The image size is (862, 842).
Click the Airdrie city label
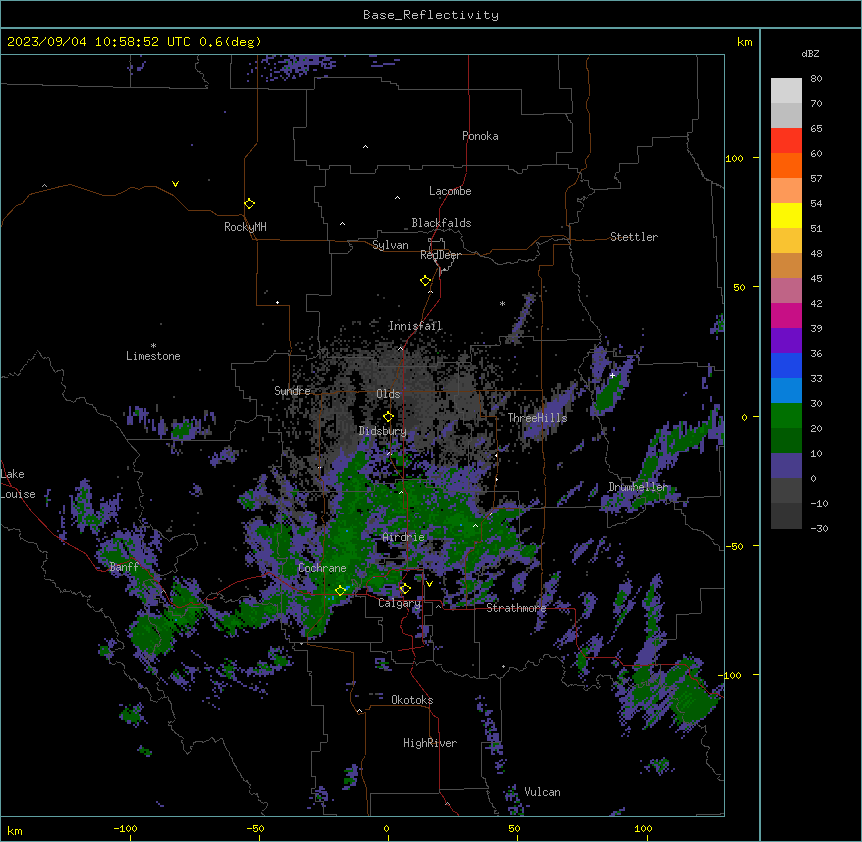tap(403, 536)
